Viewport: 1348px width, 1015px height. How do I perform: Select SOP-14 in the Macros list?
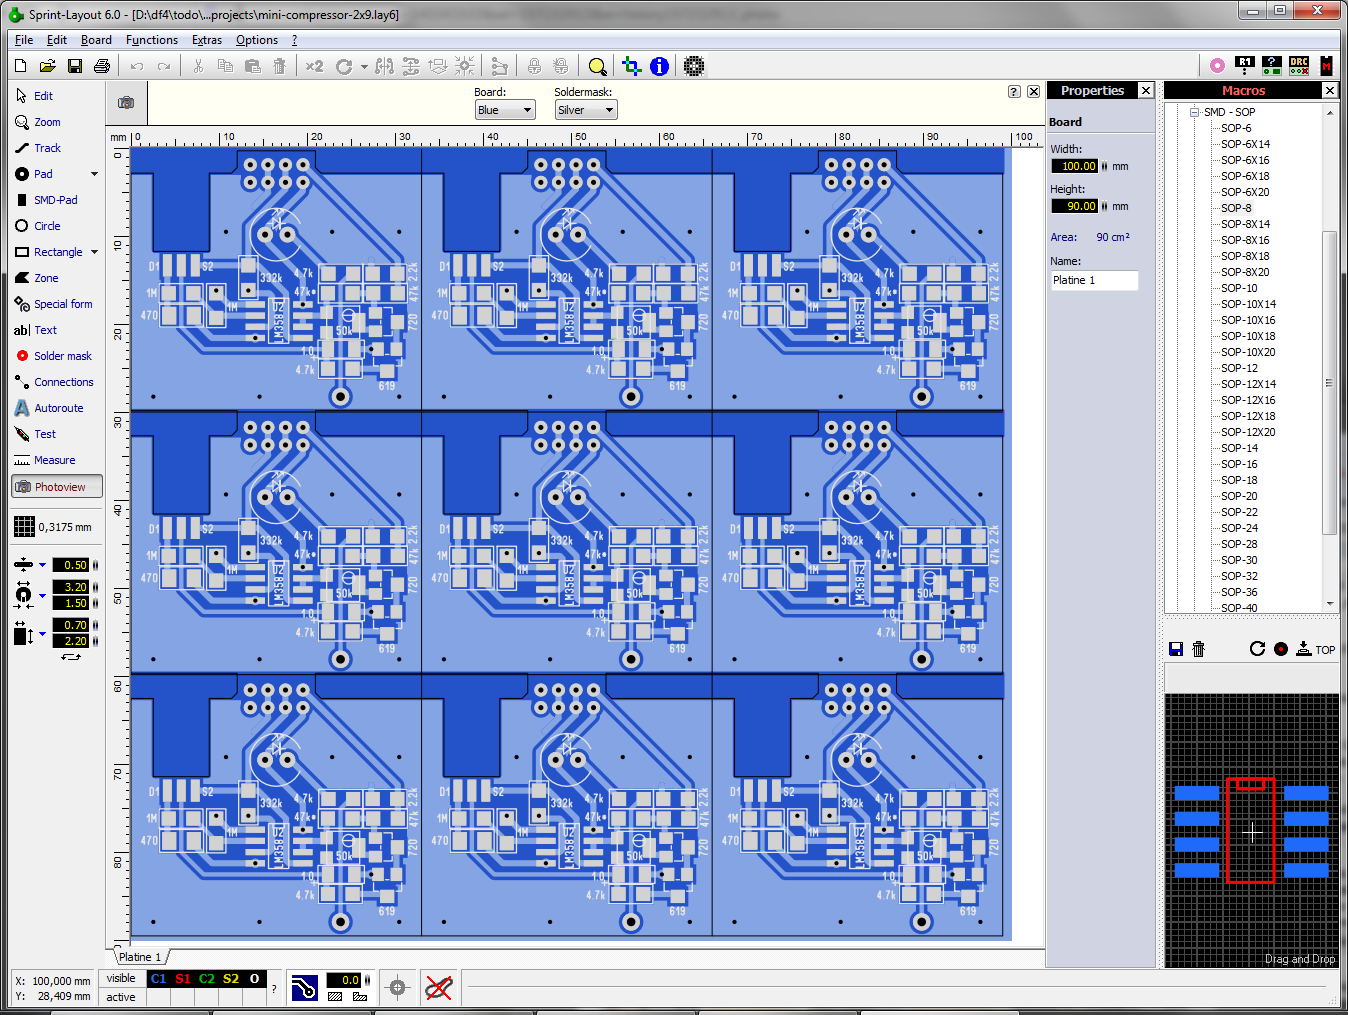point(1239,448)
